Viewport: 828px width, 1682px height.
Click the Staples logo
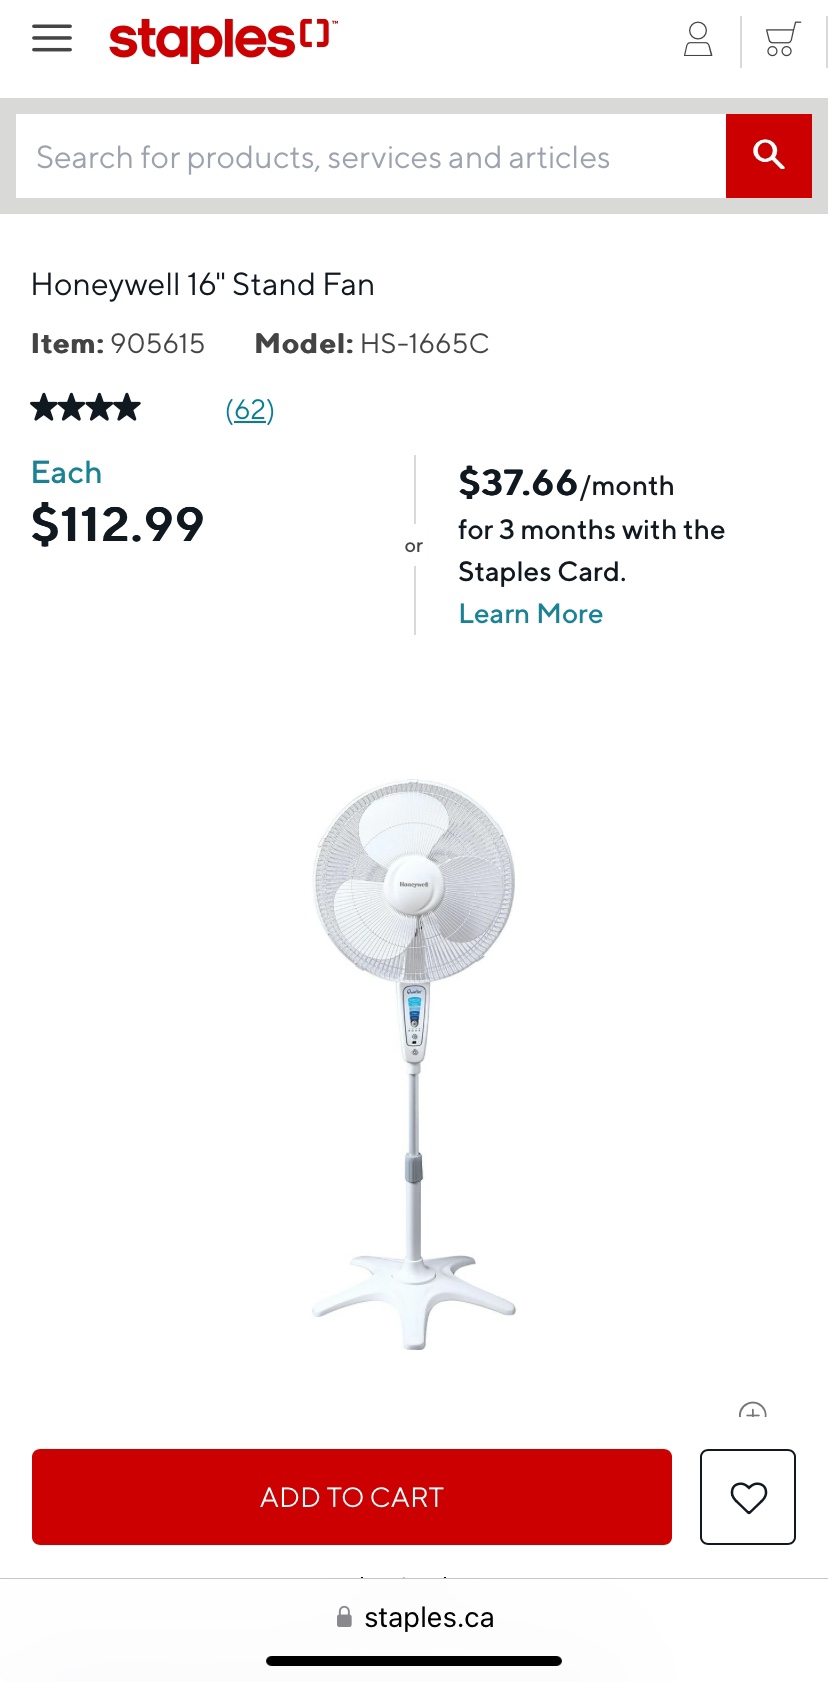point(222,39)
